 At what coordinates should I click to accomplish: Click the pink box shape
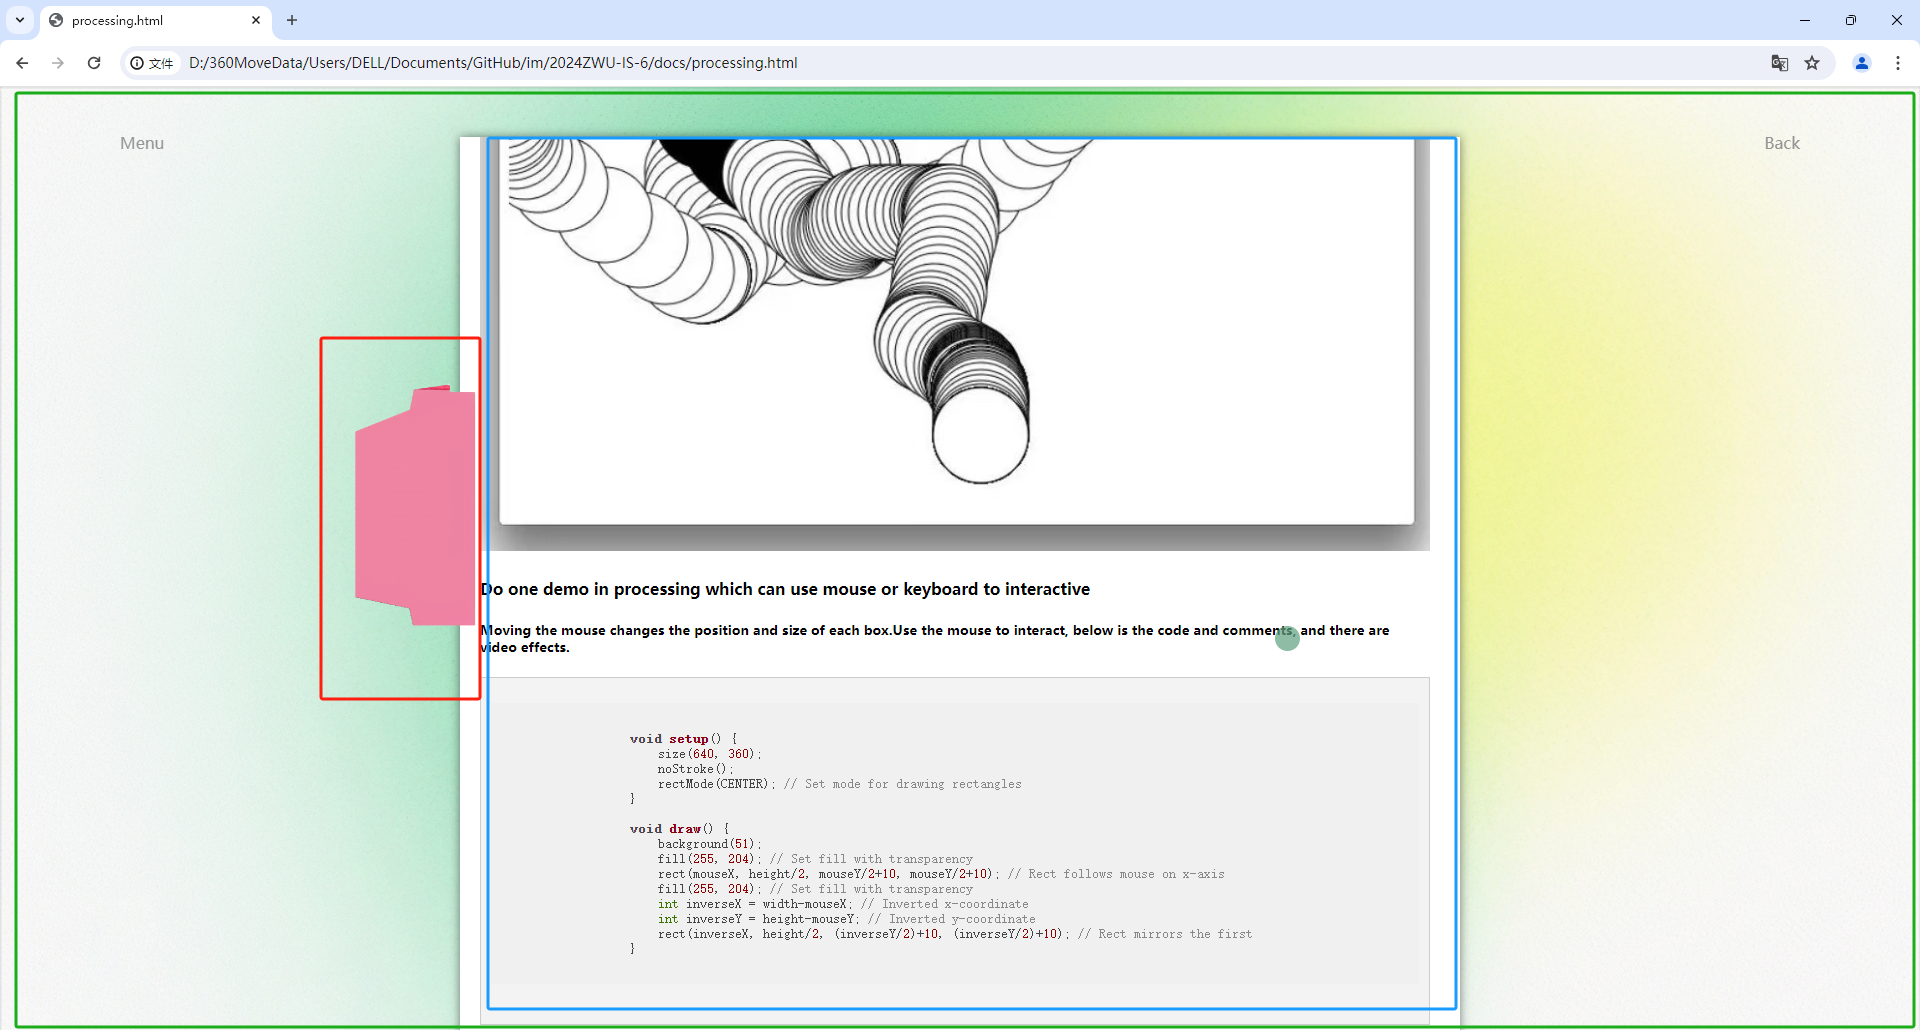415,505
